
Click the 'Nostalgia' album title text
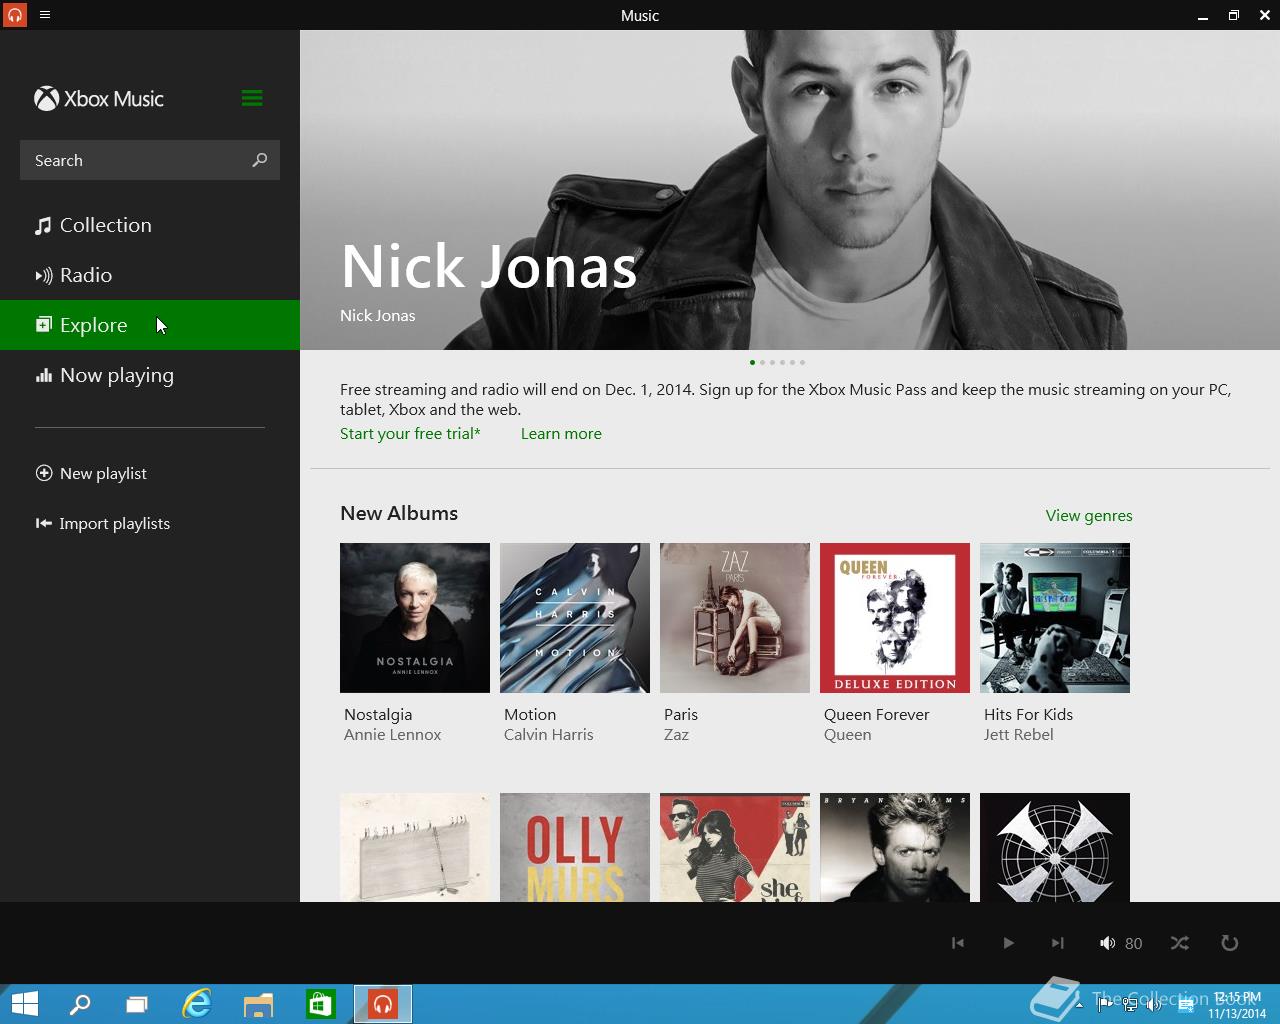point(378,714)
